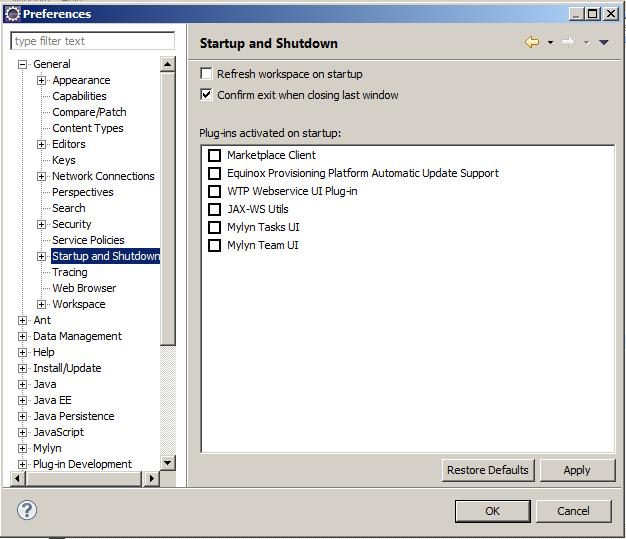Enable Refresh workspace on startup
The width and height of the screenshot is (626, 539).
[207, 74]
